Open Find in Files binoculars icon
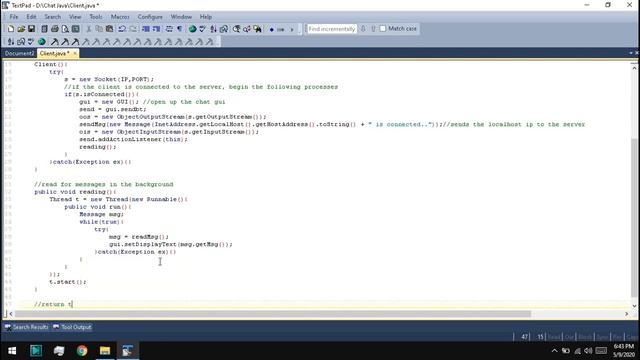 pyautogui.click(x=257, y=29)
